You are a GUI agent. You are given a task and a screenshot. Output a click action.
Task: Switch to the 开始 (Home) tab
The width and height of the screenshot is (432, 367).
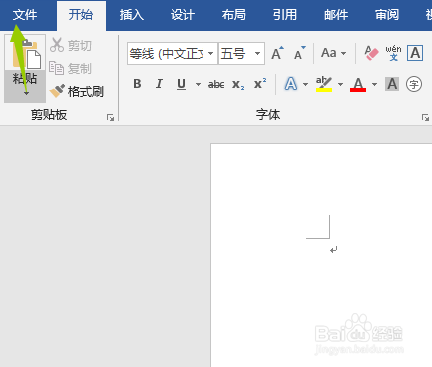pyautogui.click(x=81, y=15)
